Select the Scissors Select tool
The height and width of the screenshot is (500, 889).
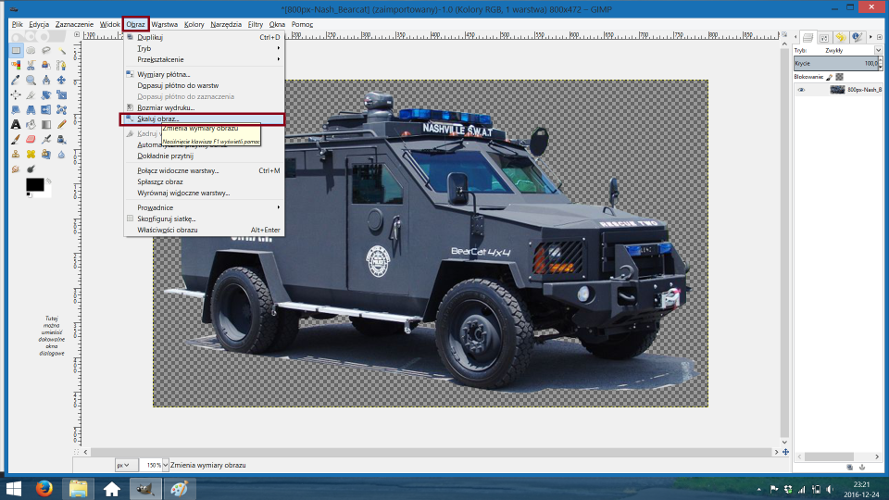(x=31, y=65)
